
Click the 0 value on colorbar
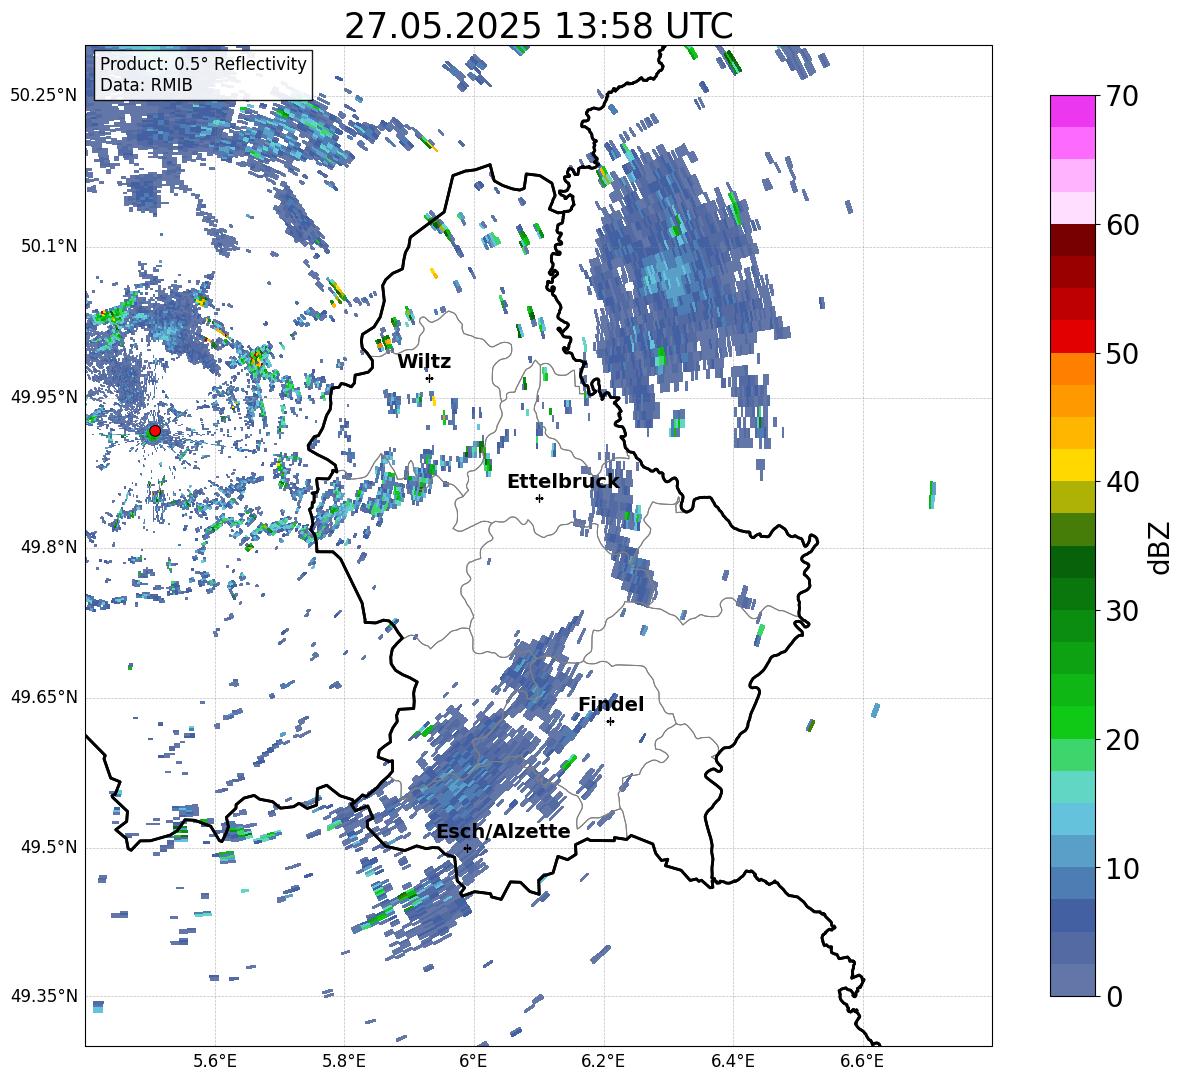pos(1115,996)
